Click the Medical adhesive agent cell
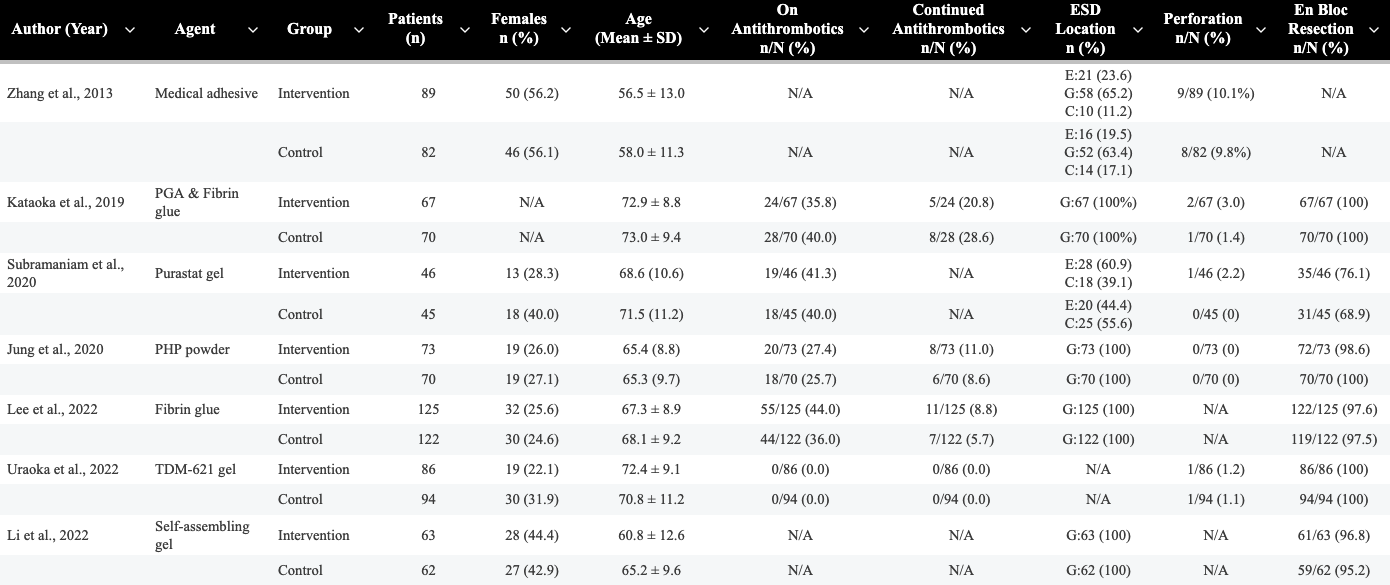The image size is (1390, 585). click(x=206, y=93)
